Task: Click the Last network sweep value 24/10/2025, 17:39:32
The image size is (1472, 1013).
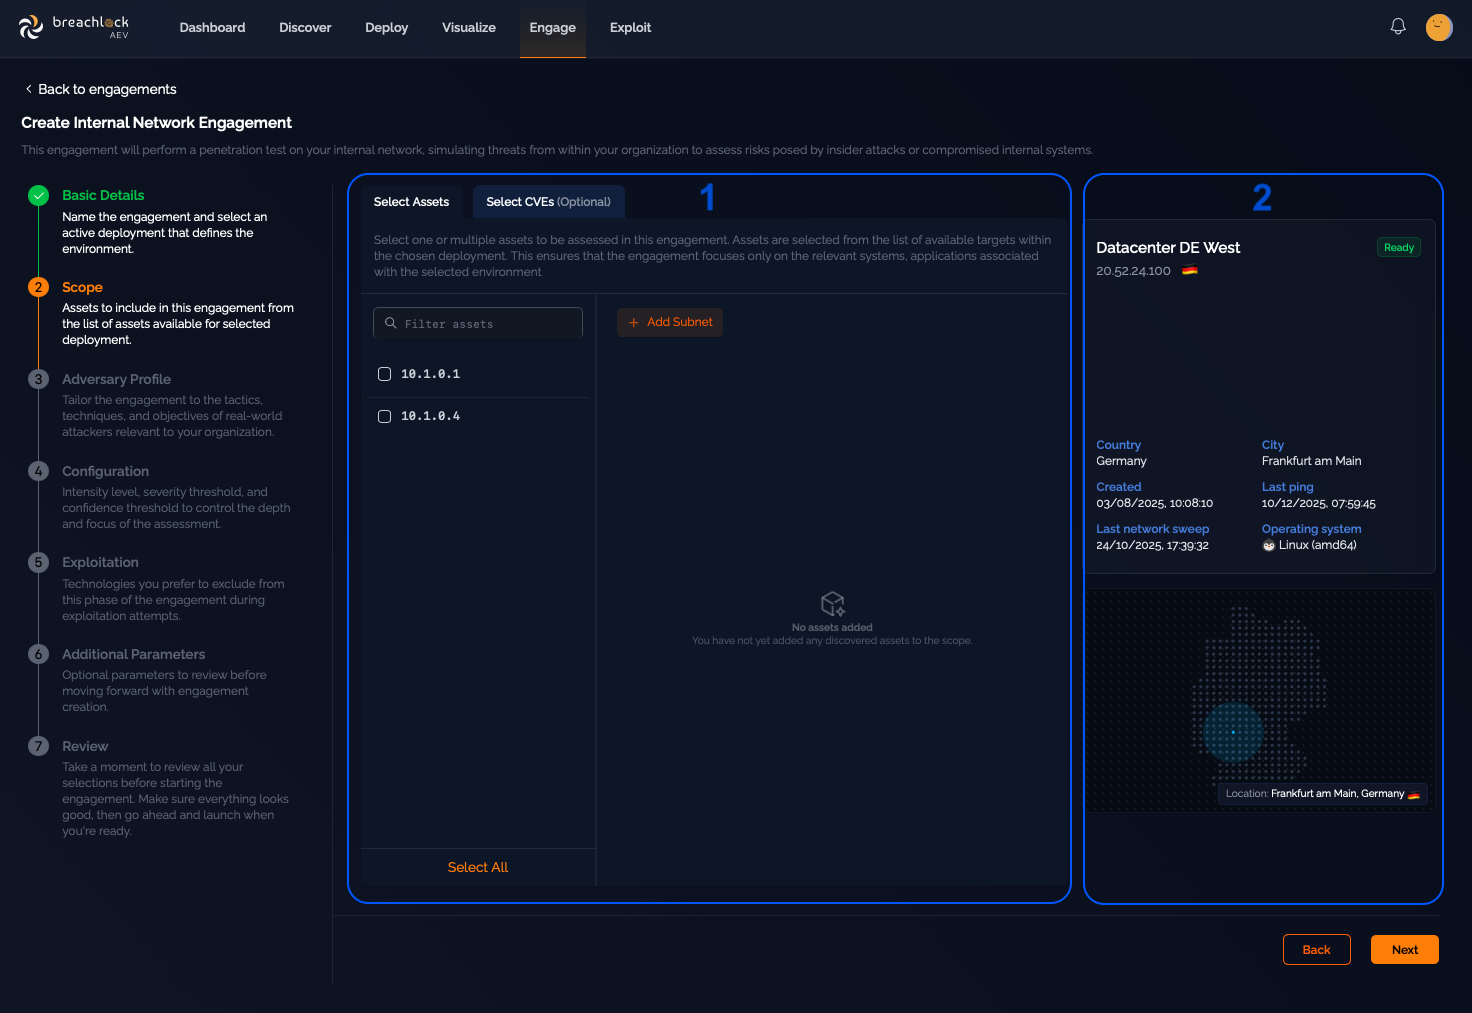Action: click(1152, 545)
